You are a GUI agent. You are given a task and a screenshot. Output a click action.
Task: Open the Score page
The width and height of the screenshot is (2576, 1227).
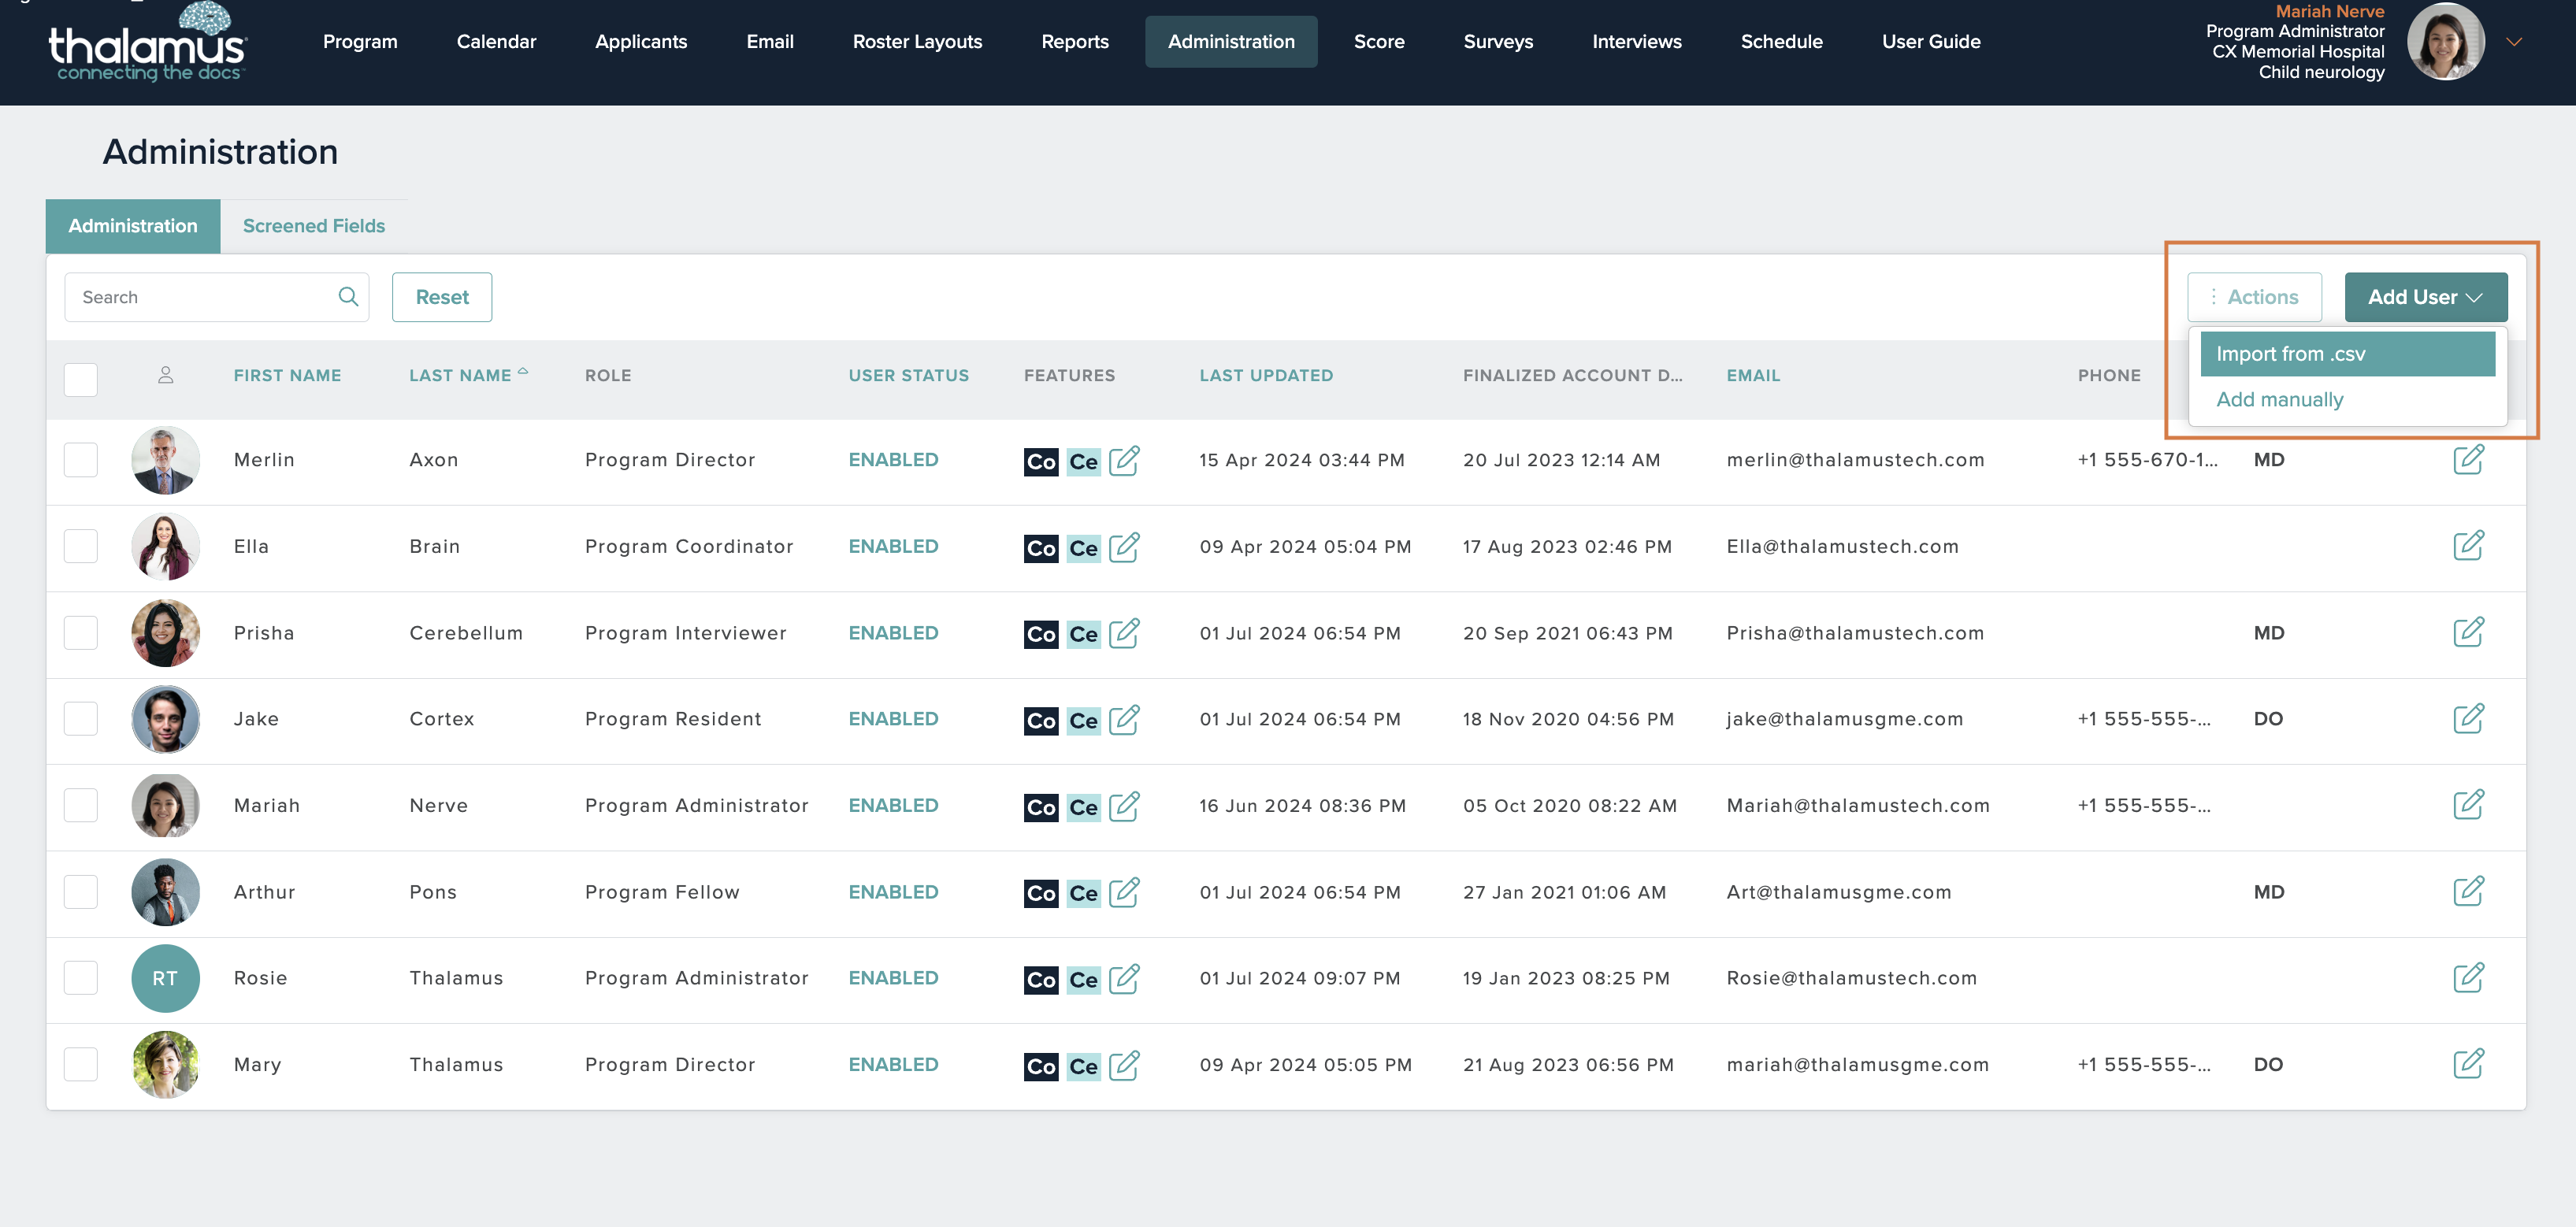point(1379,42)
